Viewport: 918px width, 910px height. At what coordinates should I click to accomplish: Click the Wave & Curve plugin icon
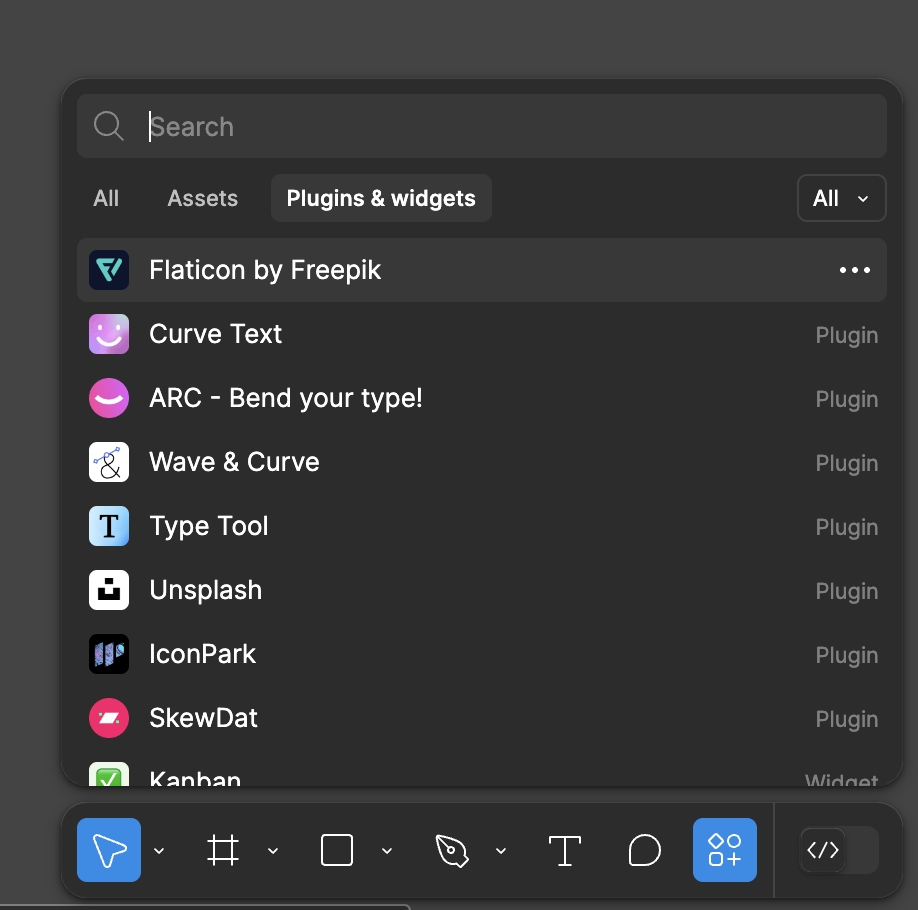click(x=109, y=462)
